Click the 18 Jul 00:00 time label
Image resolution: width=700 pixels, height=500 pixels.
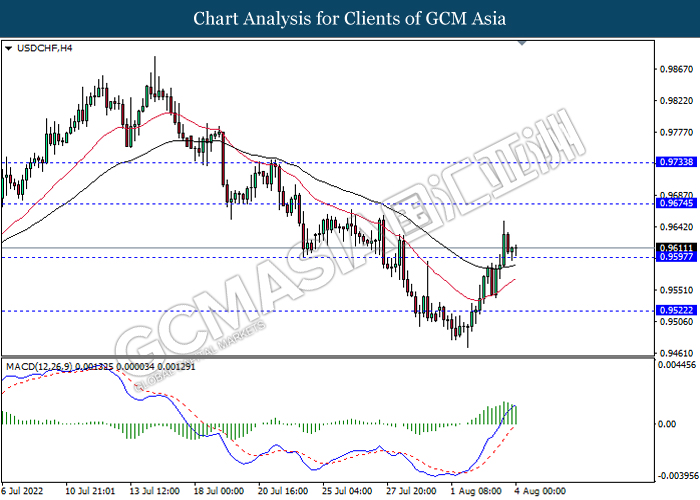tap(219, 491)
